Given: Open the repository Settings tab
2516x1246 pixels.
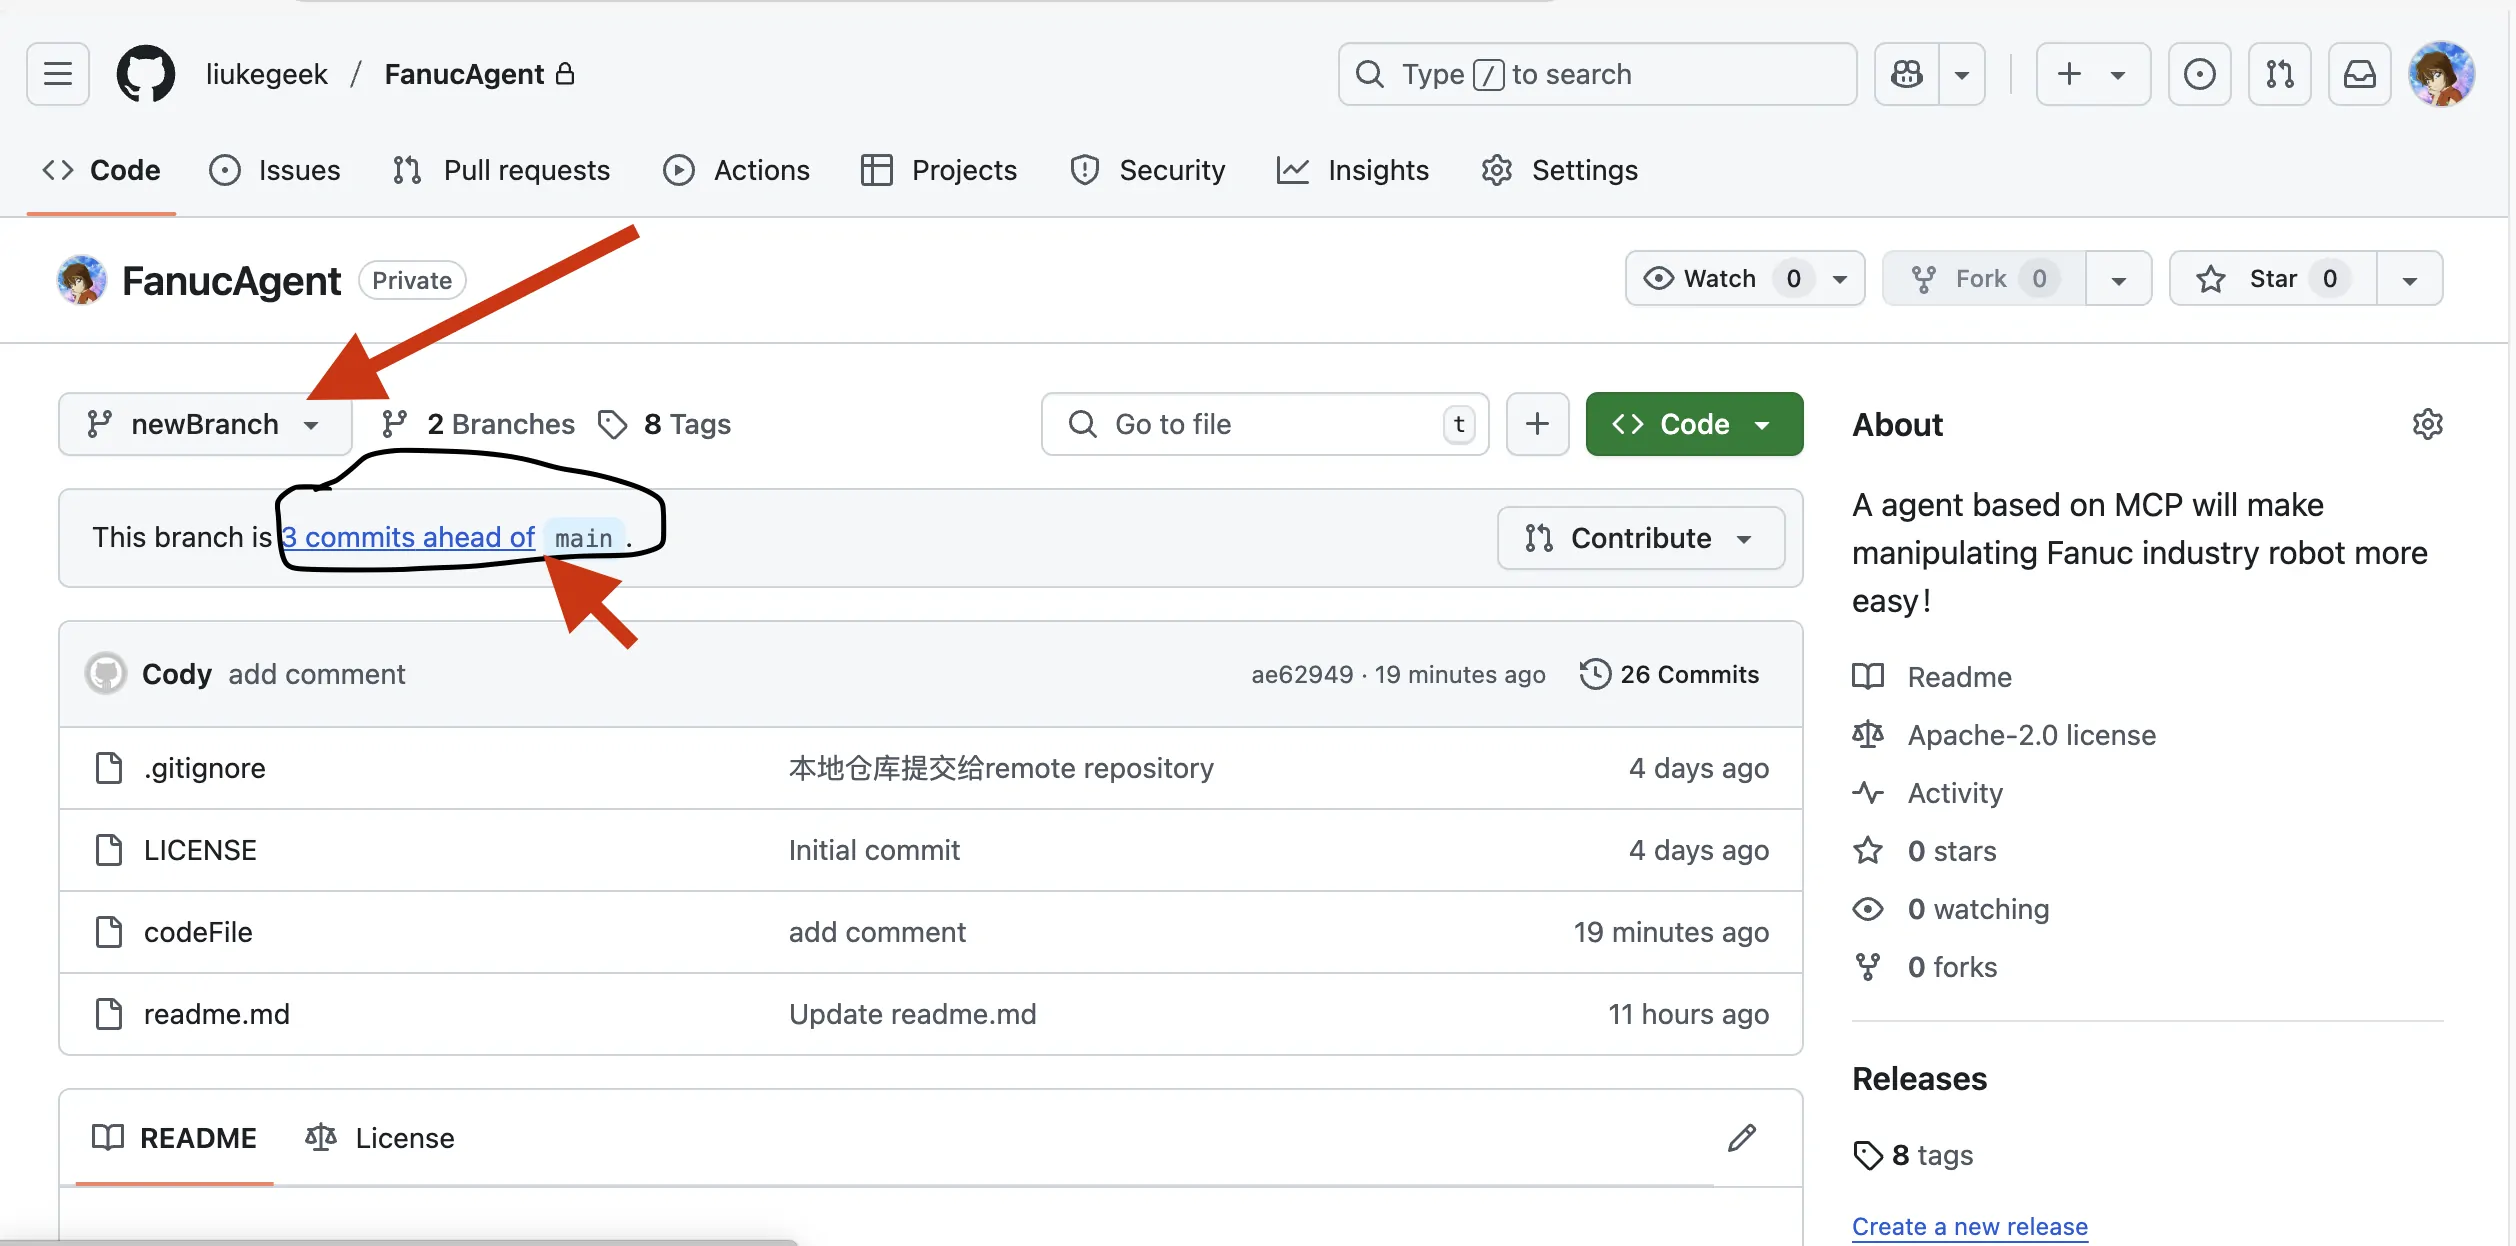Looking at the screenshot, I should click(x=1560, y=170).
